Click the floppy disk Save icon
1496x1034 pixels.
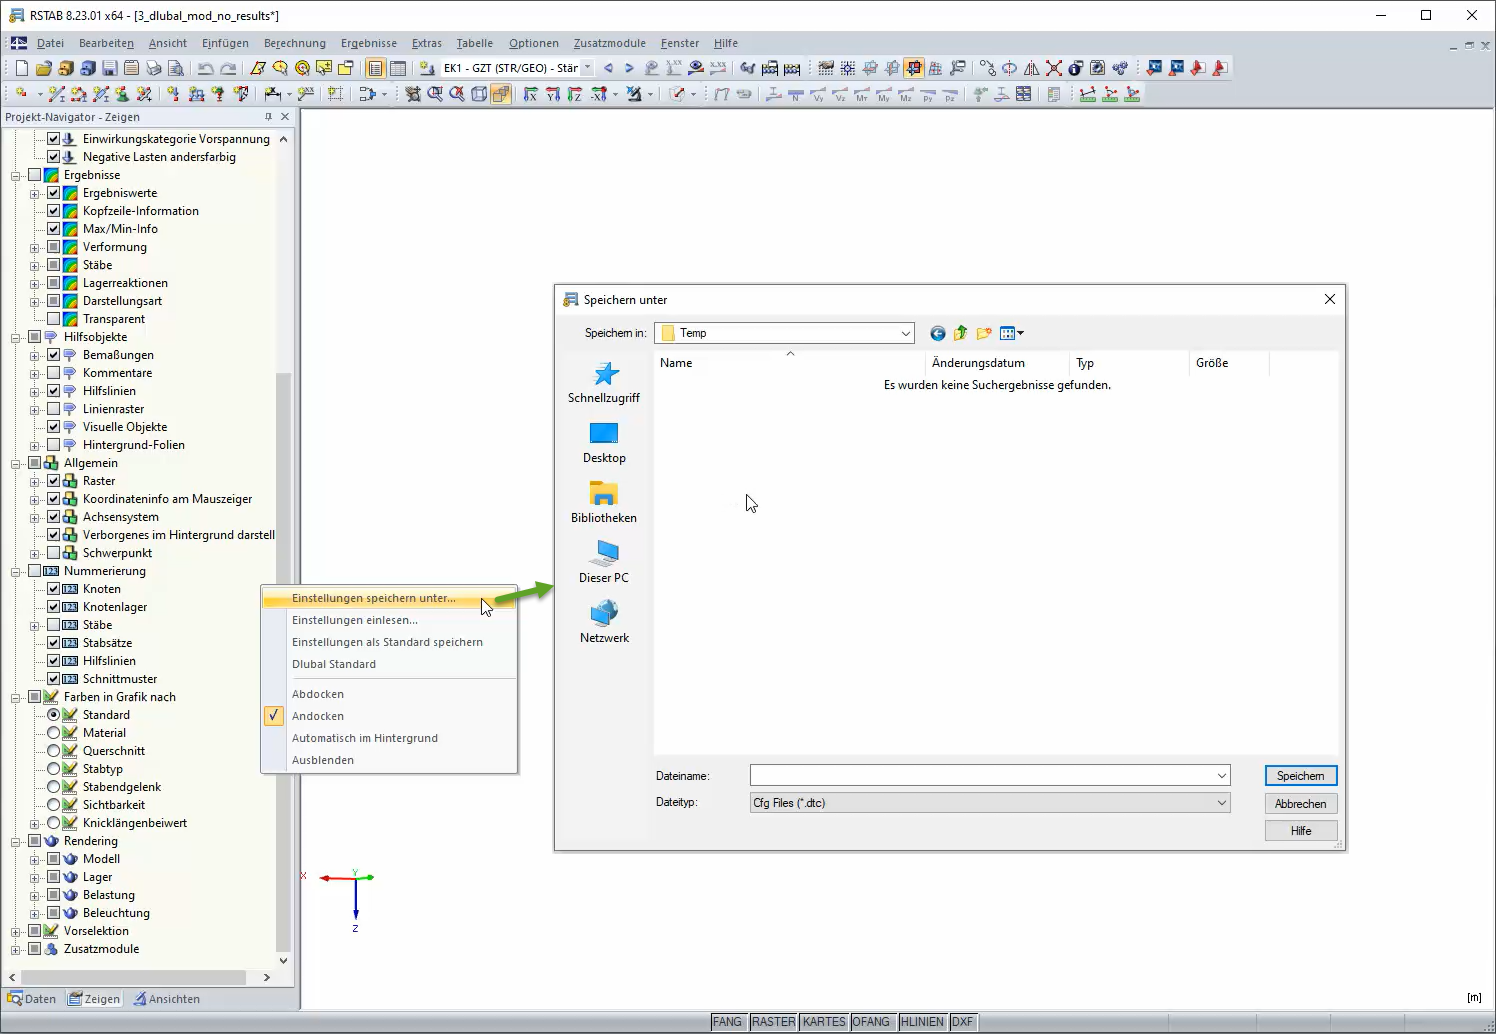109,68
